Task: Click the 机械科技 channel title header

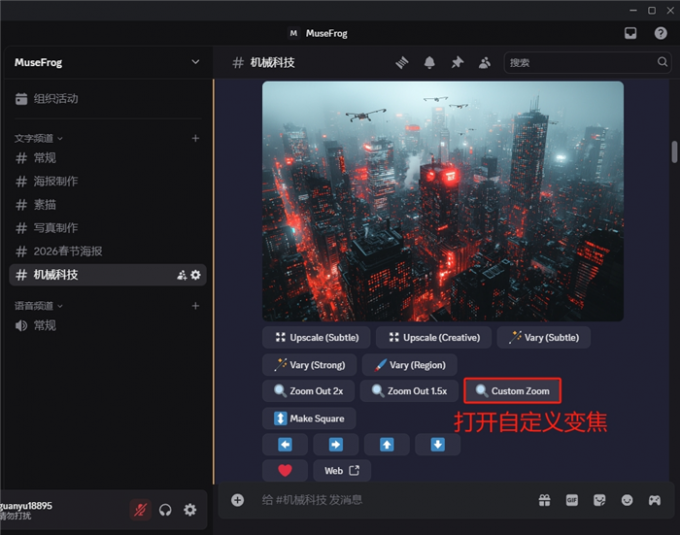Action: tap(272, 62)
